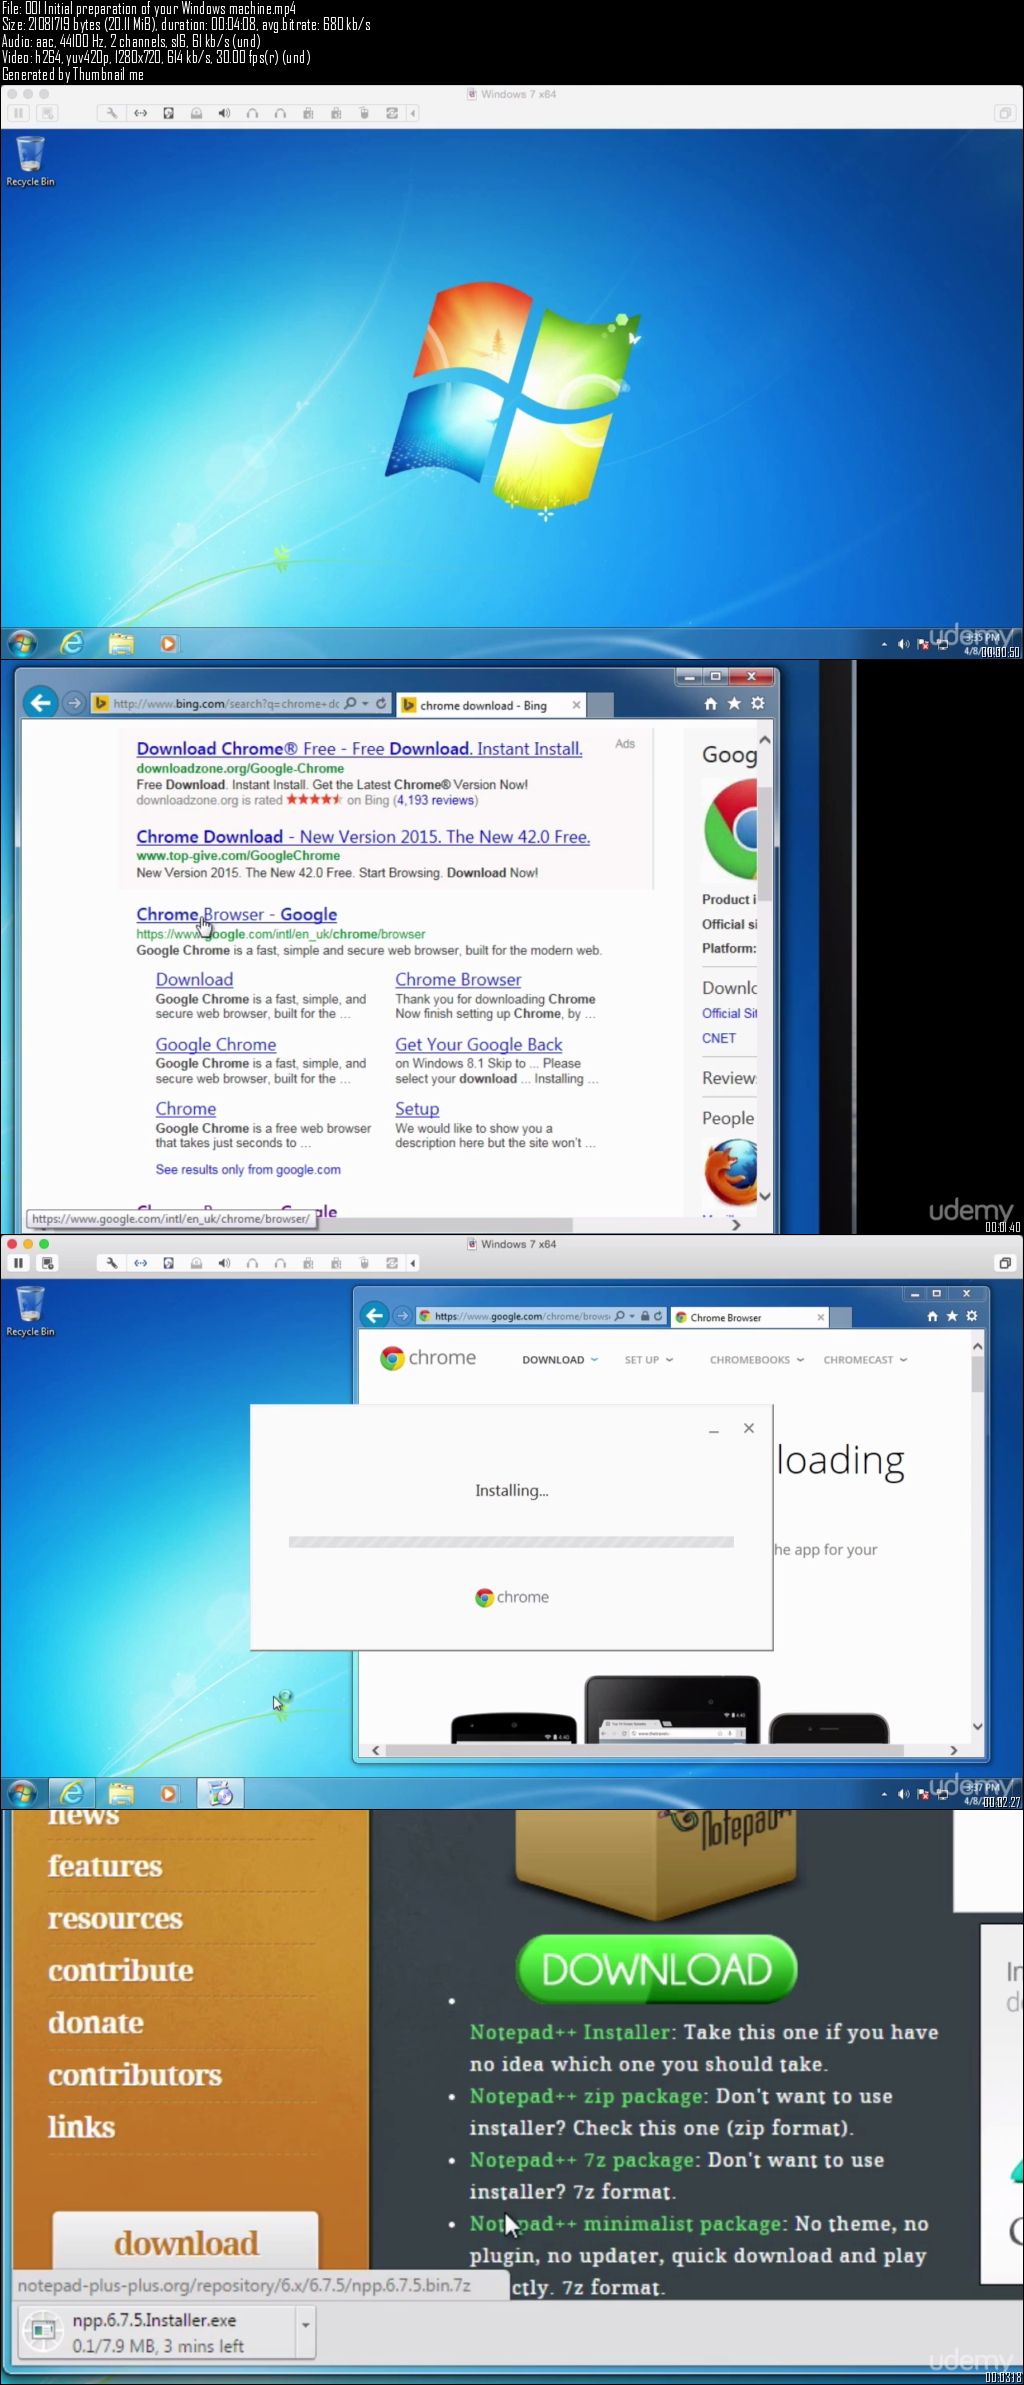Expand the CHROMECAST menu on the Chrome page
1024x2385 pixels.
pyautogui.click(x=866, y=1360)
